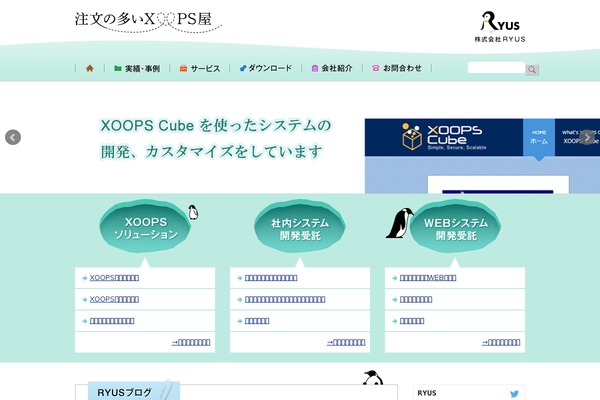Click the ホーム tab in XOOPS Cube slide
The height and width of the screenshot is (400, 600).
(539, 137)
